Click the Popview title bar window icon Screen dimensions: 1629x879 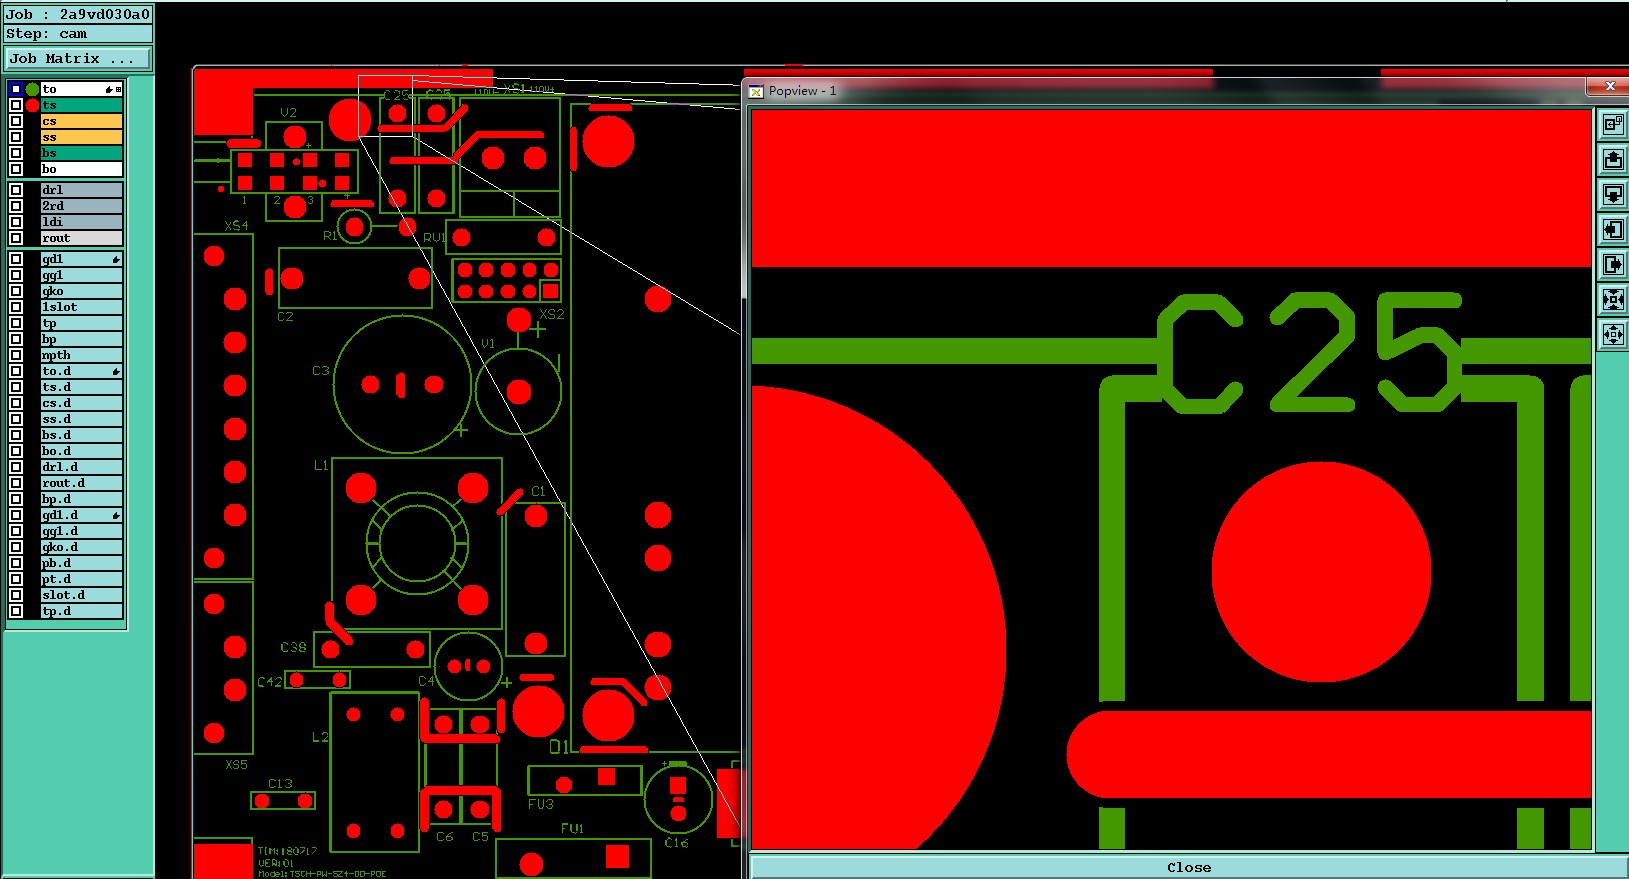[x=757, y=91]
